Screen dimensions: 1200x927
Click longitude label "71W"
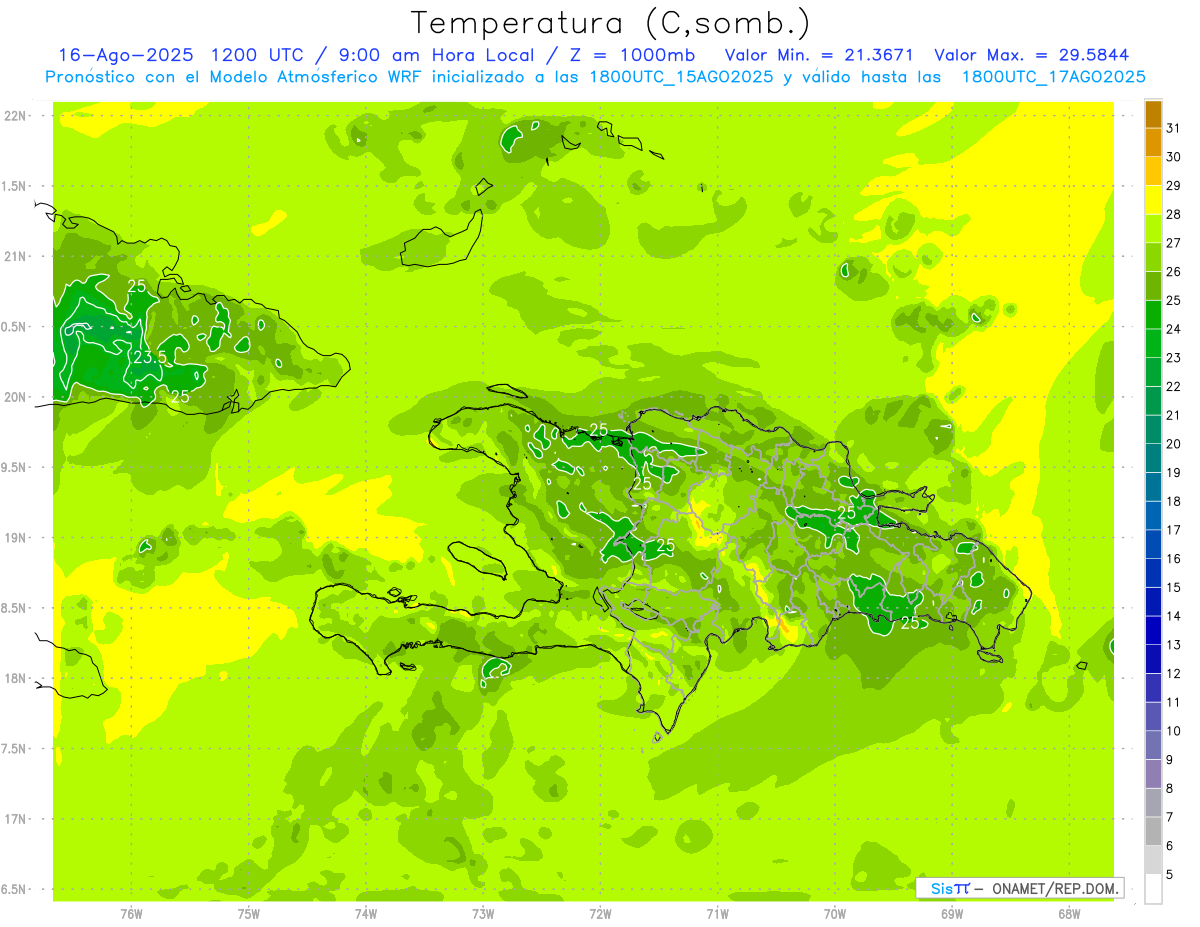tap(717, 913)
